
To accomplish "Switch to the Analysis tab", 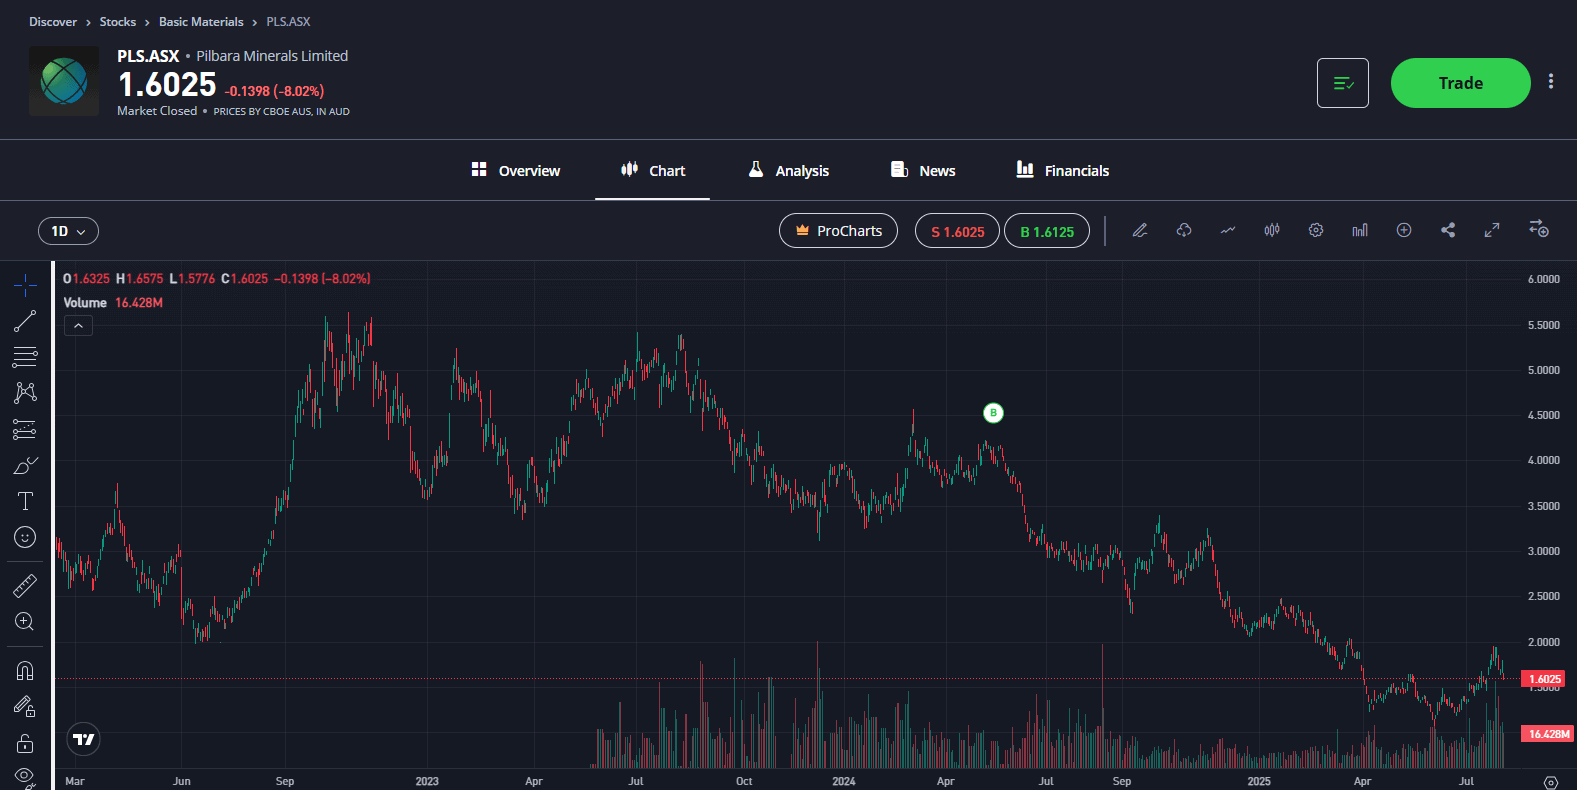I will (789, 171).
